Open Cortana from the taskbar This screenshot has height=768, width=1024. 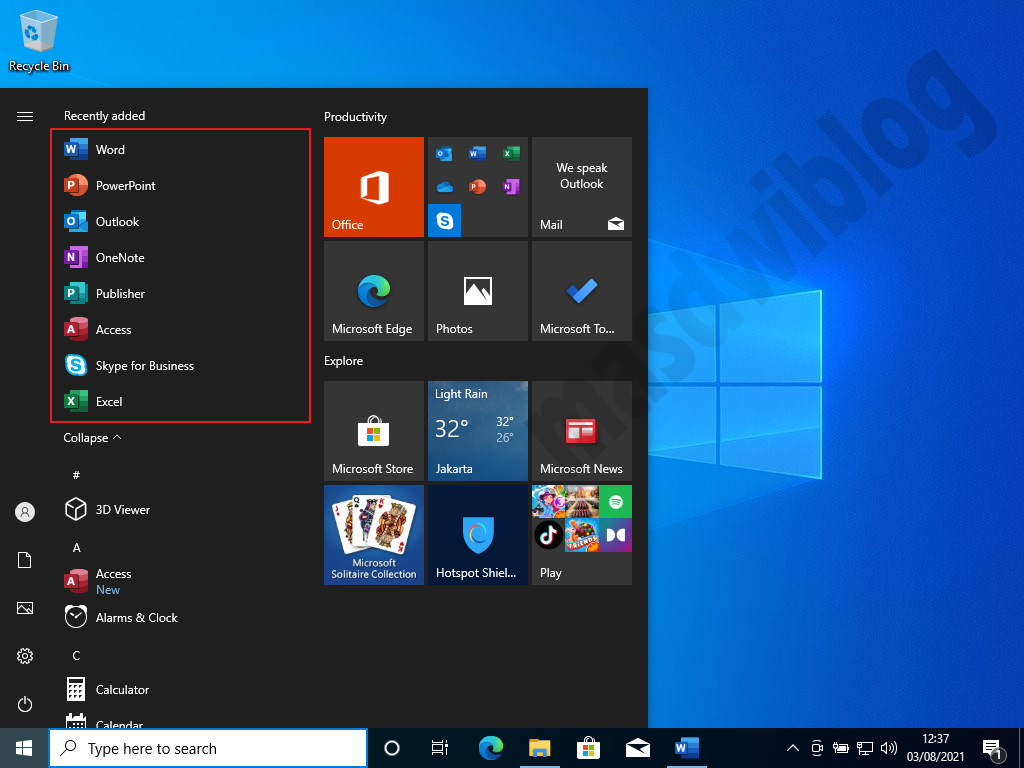[x=392, y=748]
